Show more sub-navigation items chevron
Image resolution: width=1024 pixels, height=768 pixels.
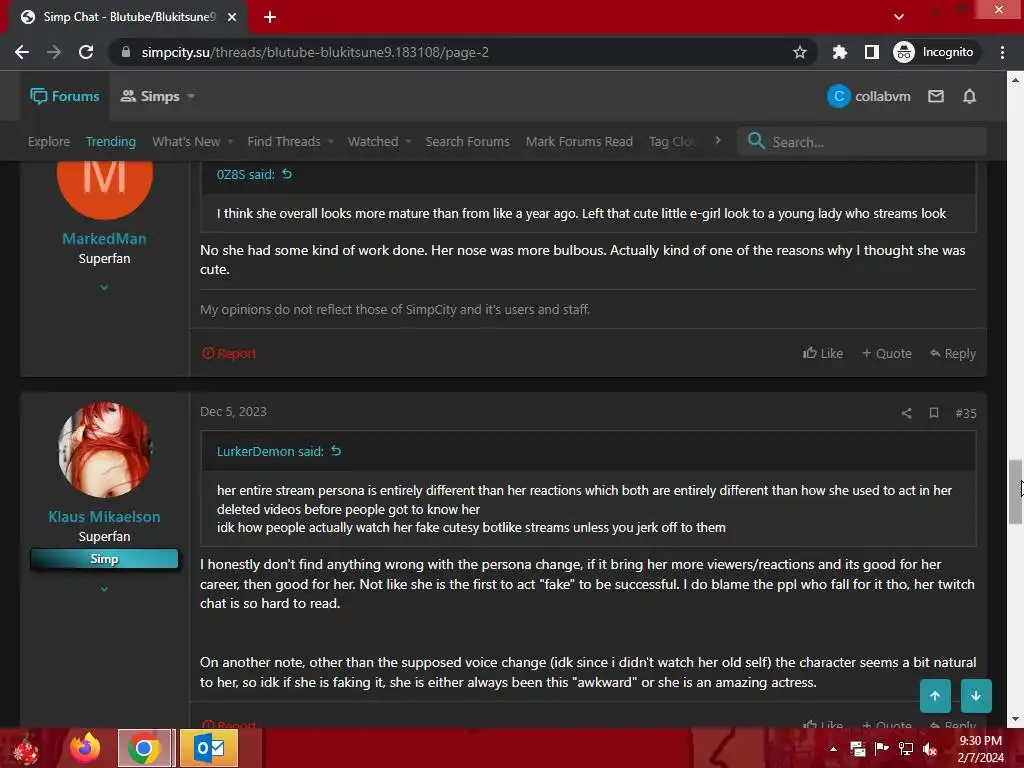[x=718, y=140]
